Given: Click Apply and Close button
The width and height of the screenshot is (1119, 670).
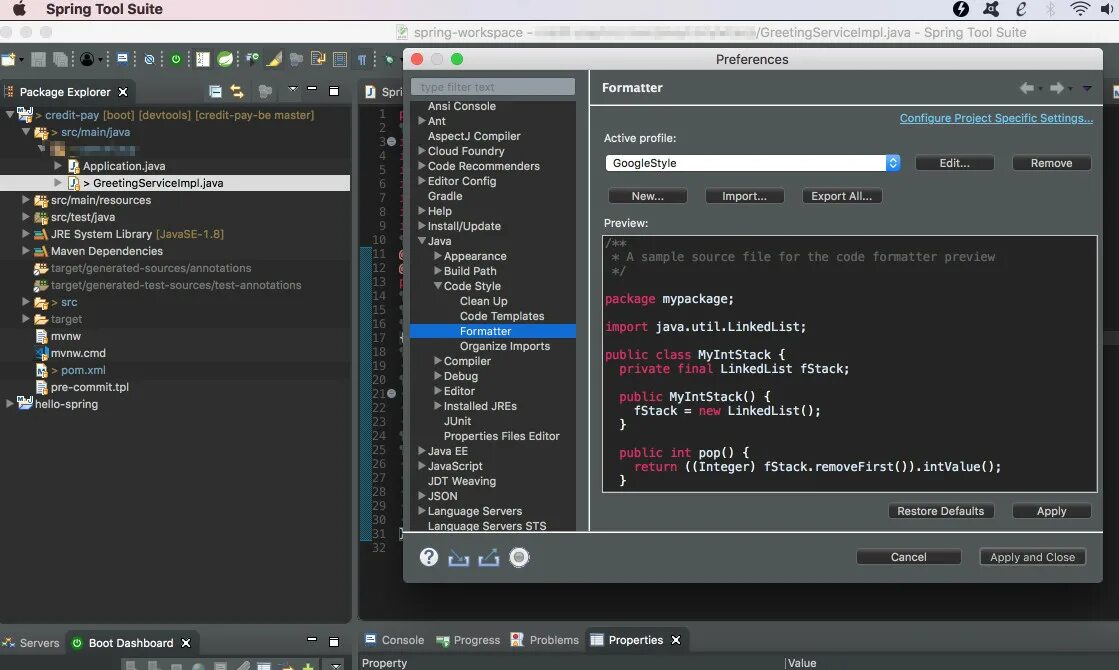Looking at the screenshot, I should coord(1033,557).
